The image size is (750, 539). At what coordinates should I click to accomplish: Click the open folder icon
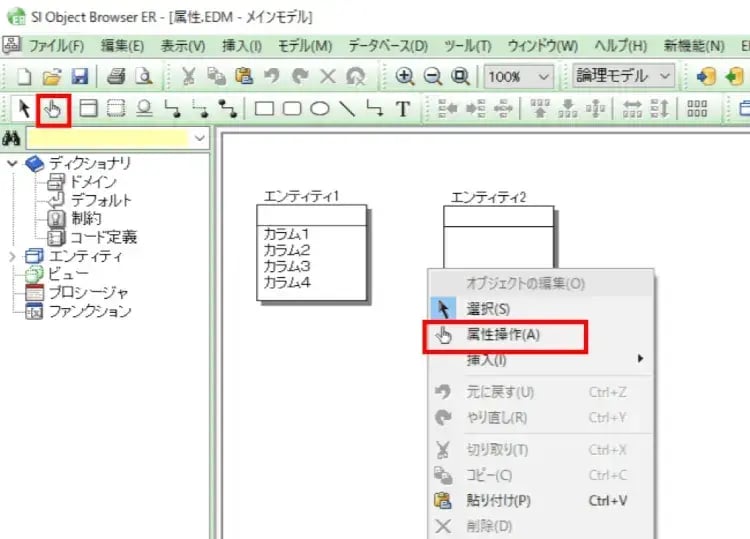click(52, 76)
